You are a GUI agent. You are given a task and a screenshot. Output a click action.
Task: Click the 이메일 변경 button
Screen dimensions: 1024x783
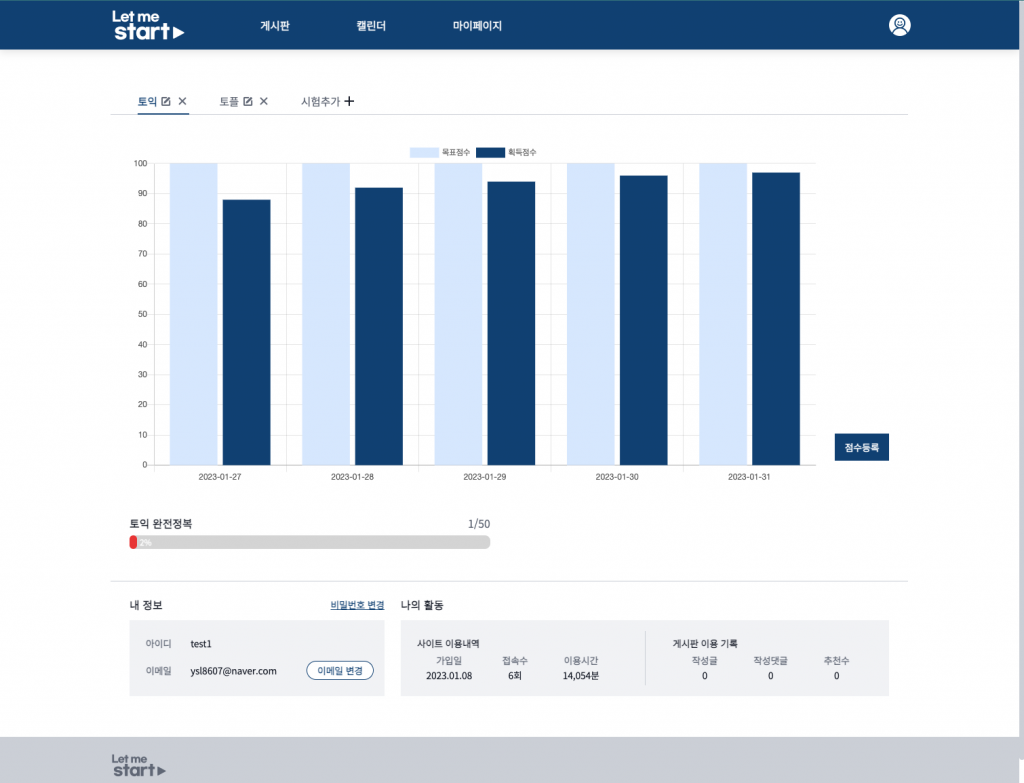click(x=340, y=671)
